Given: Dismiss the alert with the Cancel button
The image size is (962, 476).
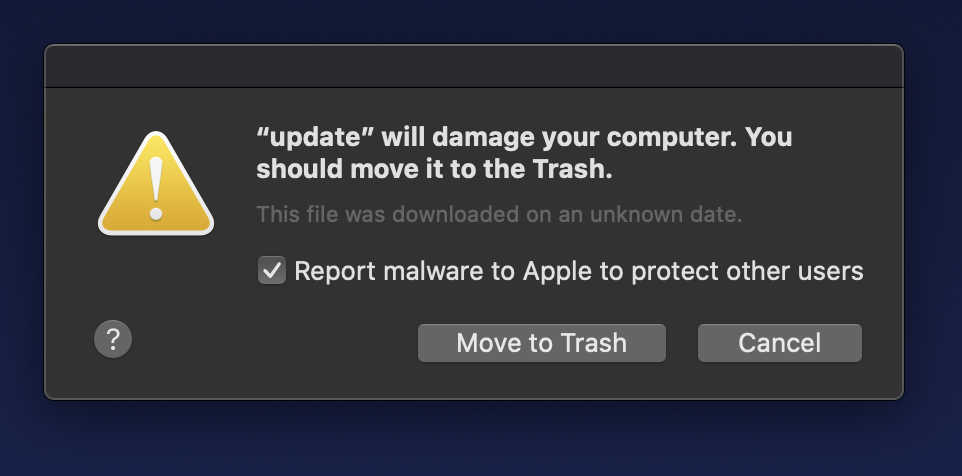Looking at the screenshot, I should coord(779,343).
